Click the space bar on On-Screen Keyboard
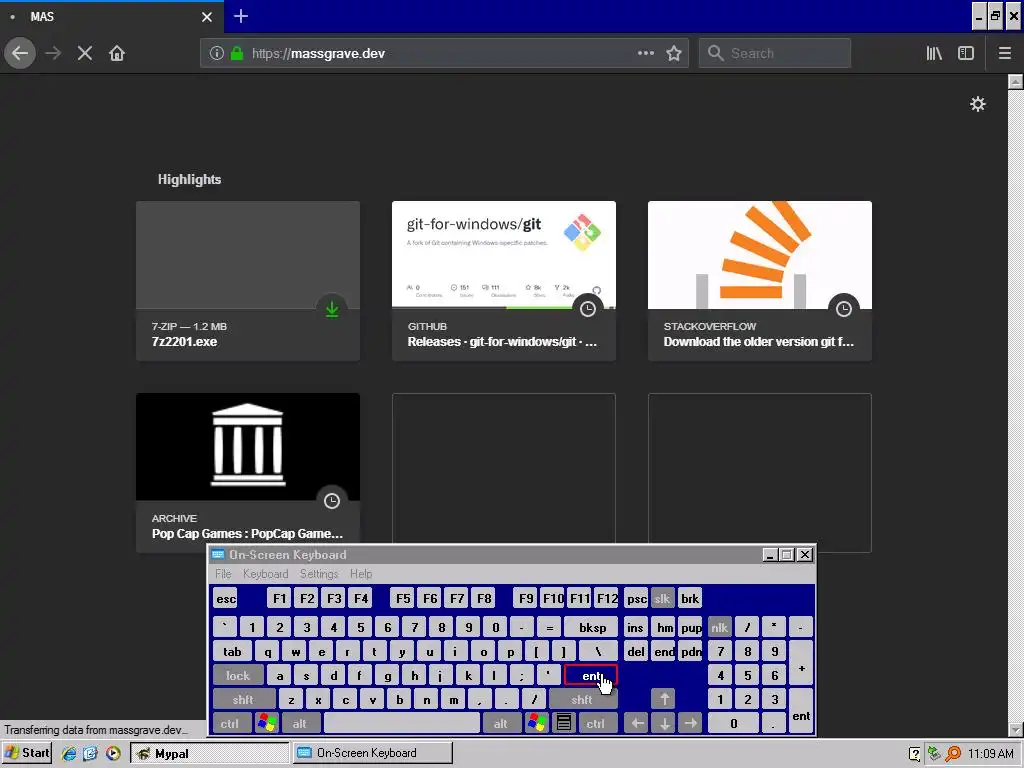 coord(402,724)
